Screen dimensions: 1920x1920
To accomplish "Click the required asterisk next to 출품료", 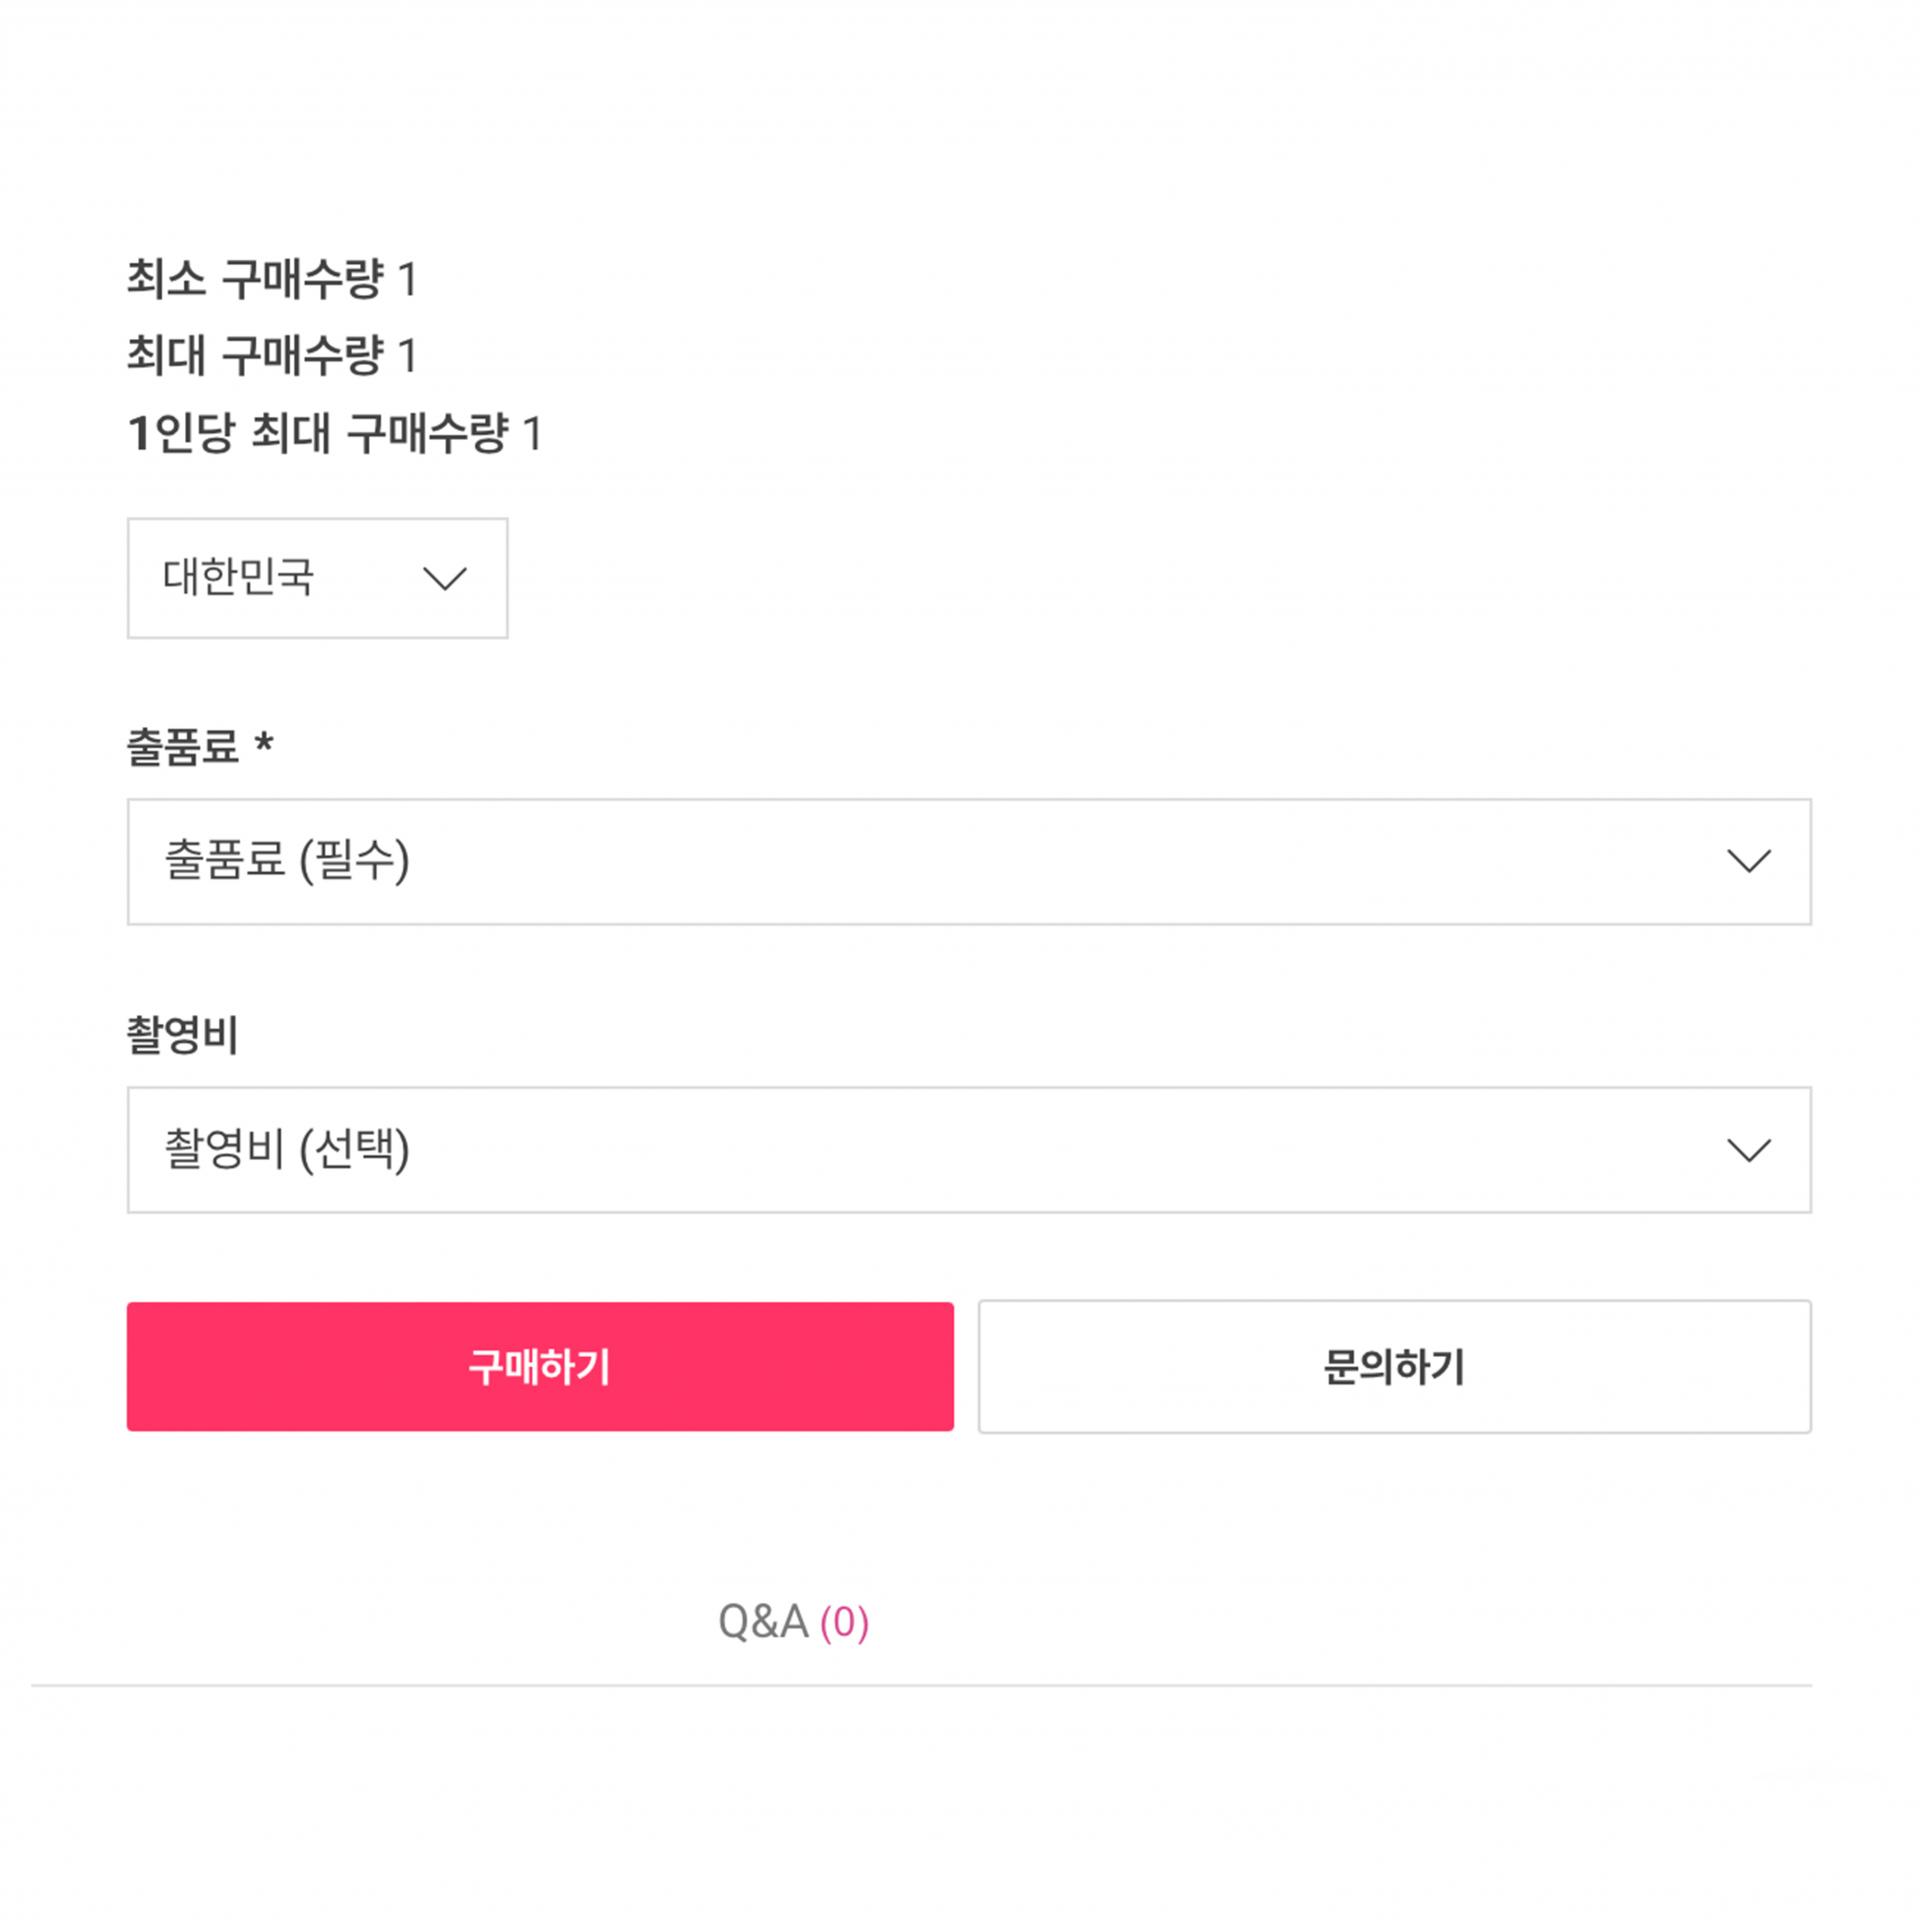I will [x=264, y=743].
